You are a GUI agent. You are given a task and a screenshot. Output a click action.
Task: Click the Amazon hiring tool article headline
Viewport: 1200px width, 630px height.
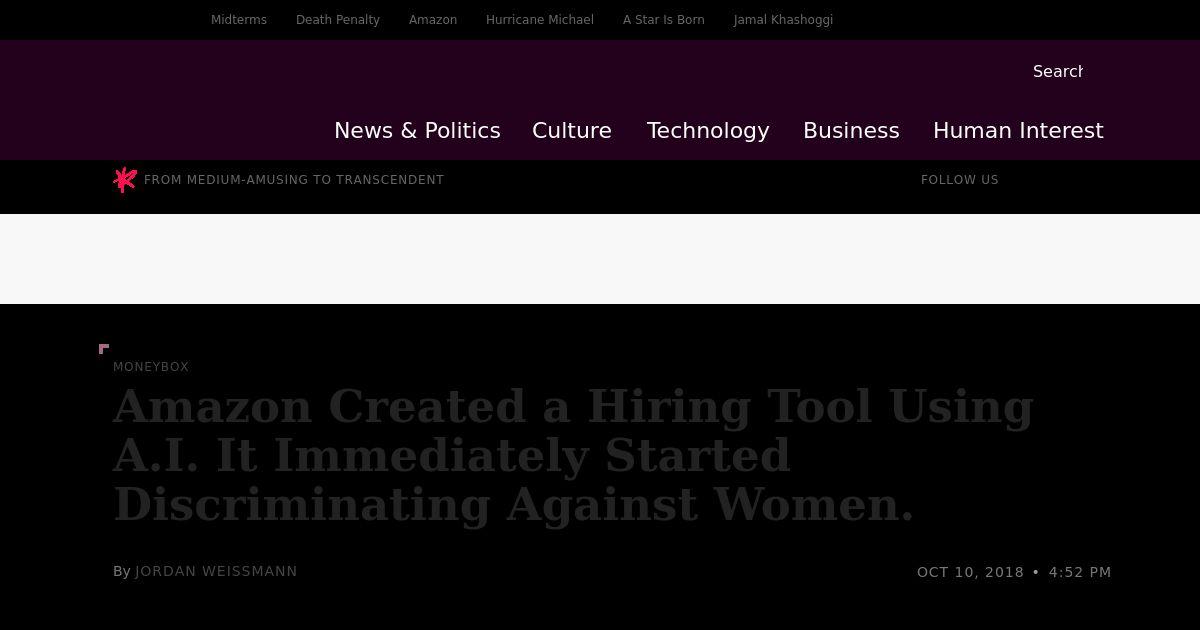573,455
